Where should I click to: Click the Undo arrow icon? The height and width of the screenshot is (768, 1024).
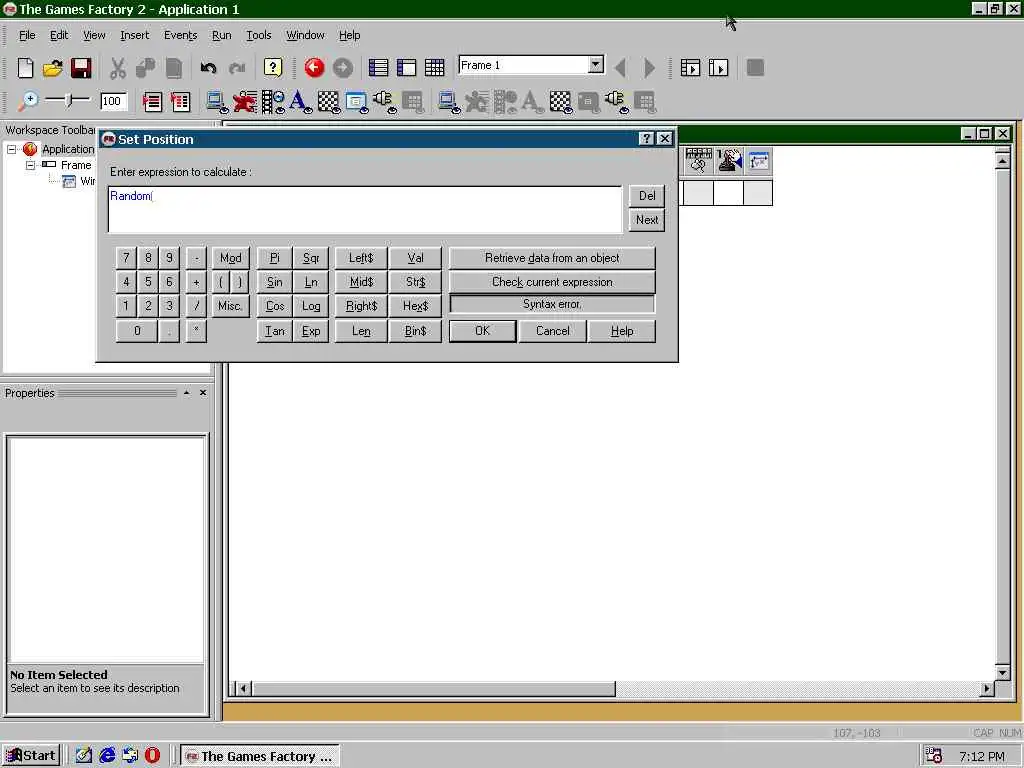click(208, 67)
